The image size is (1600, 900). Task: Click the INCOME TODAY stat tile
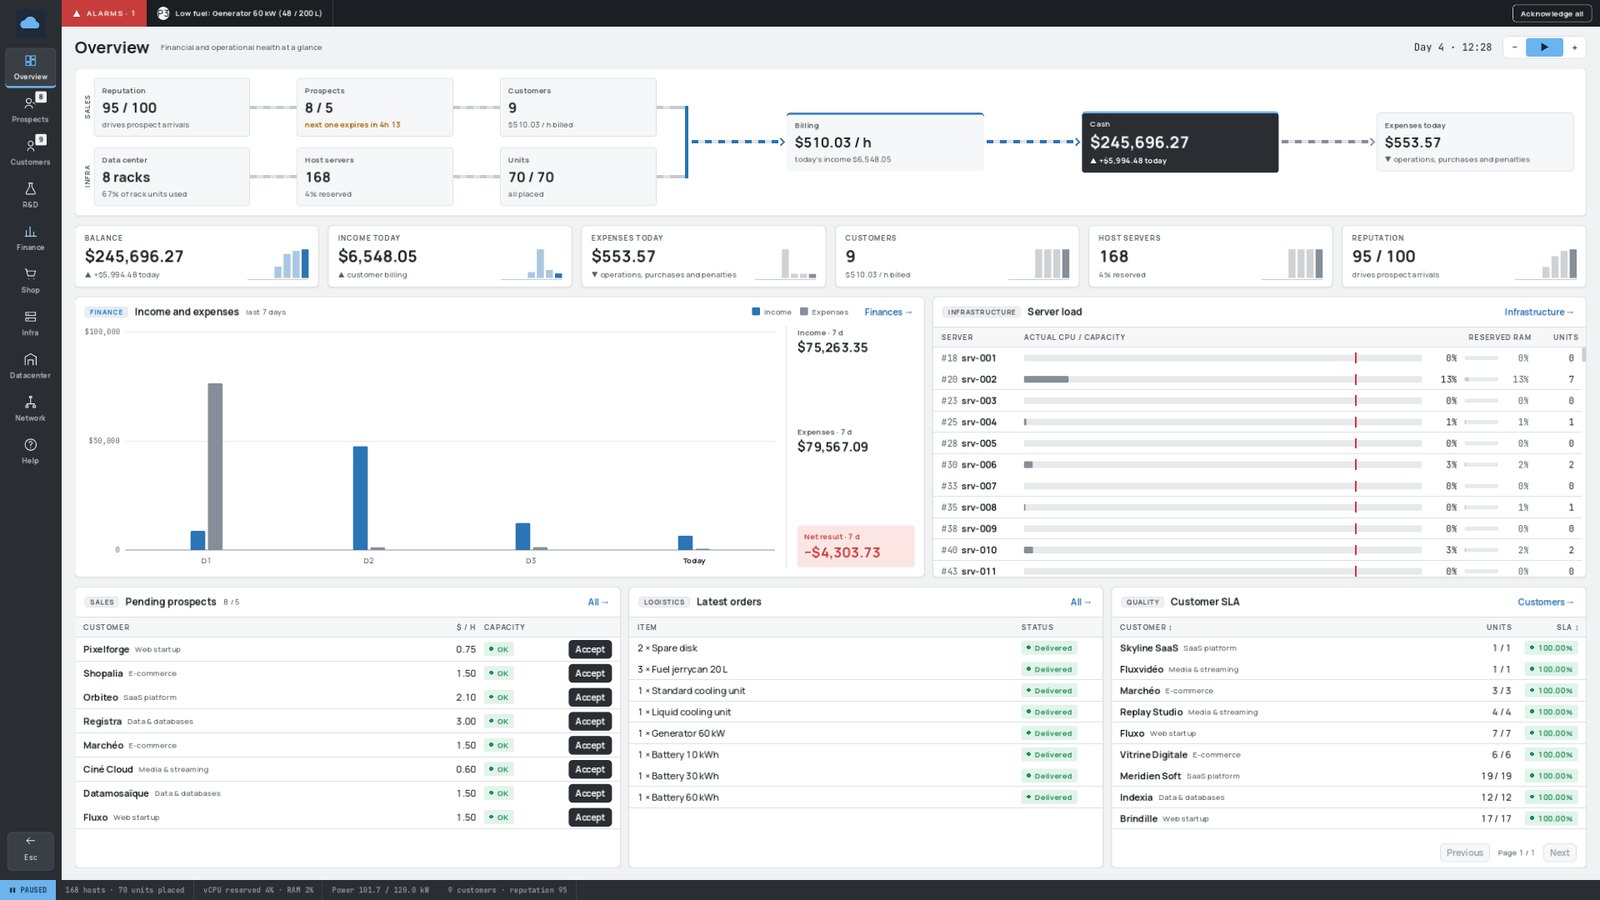450,256
